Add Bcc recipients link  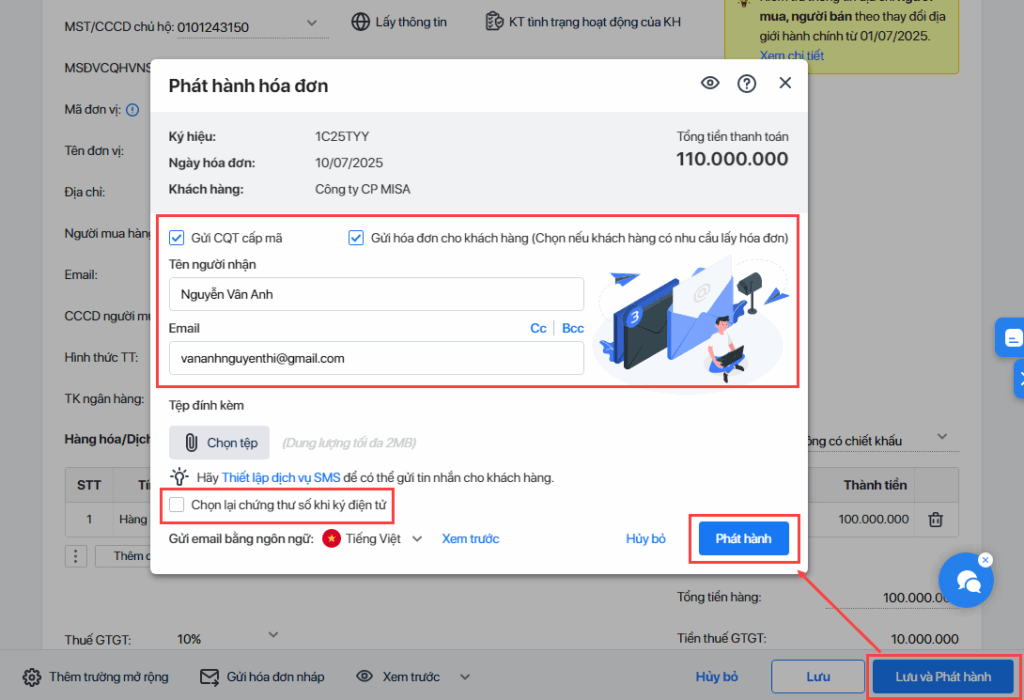pos(573,328)
